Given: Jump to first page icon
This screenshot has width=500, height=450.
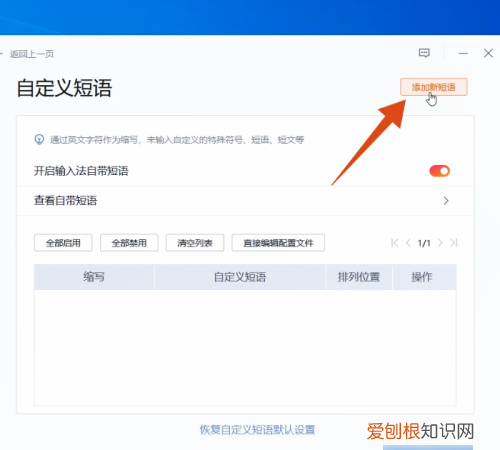Looking at the screenshot, I should click(395, 243).
